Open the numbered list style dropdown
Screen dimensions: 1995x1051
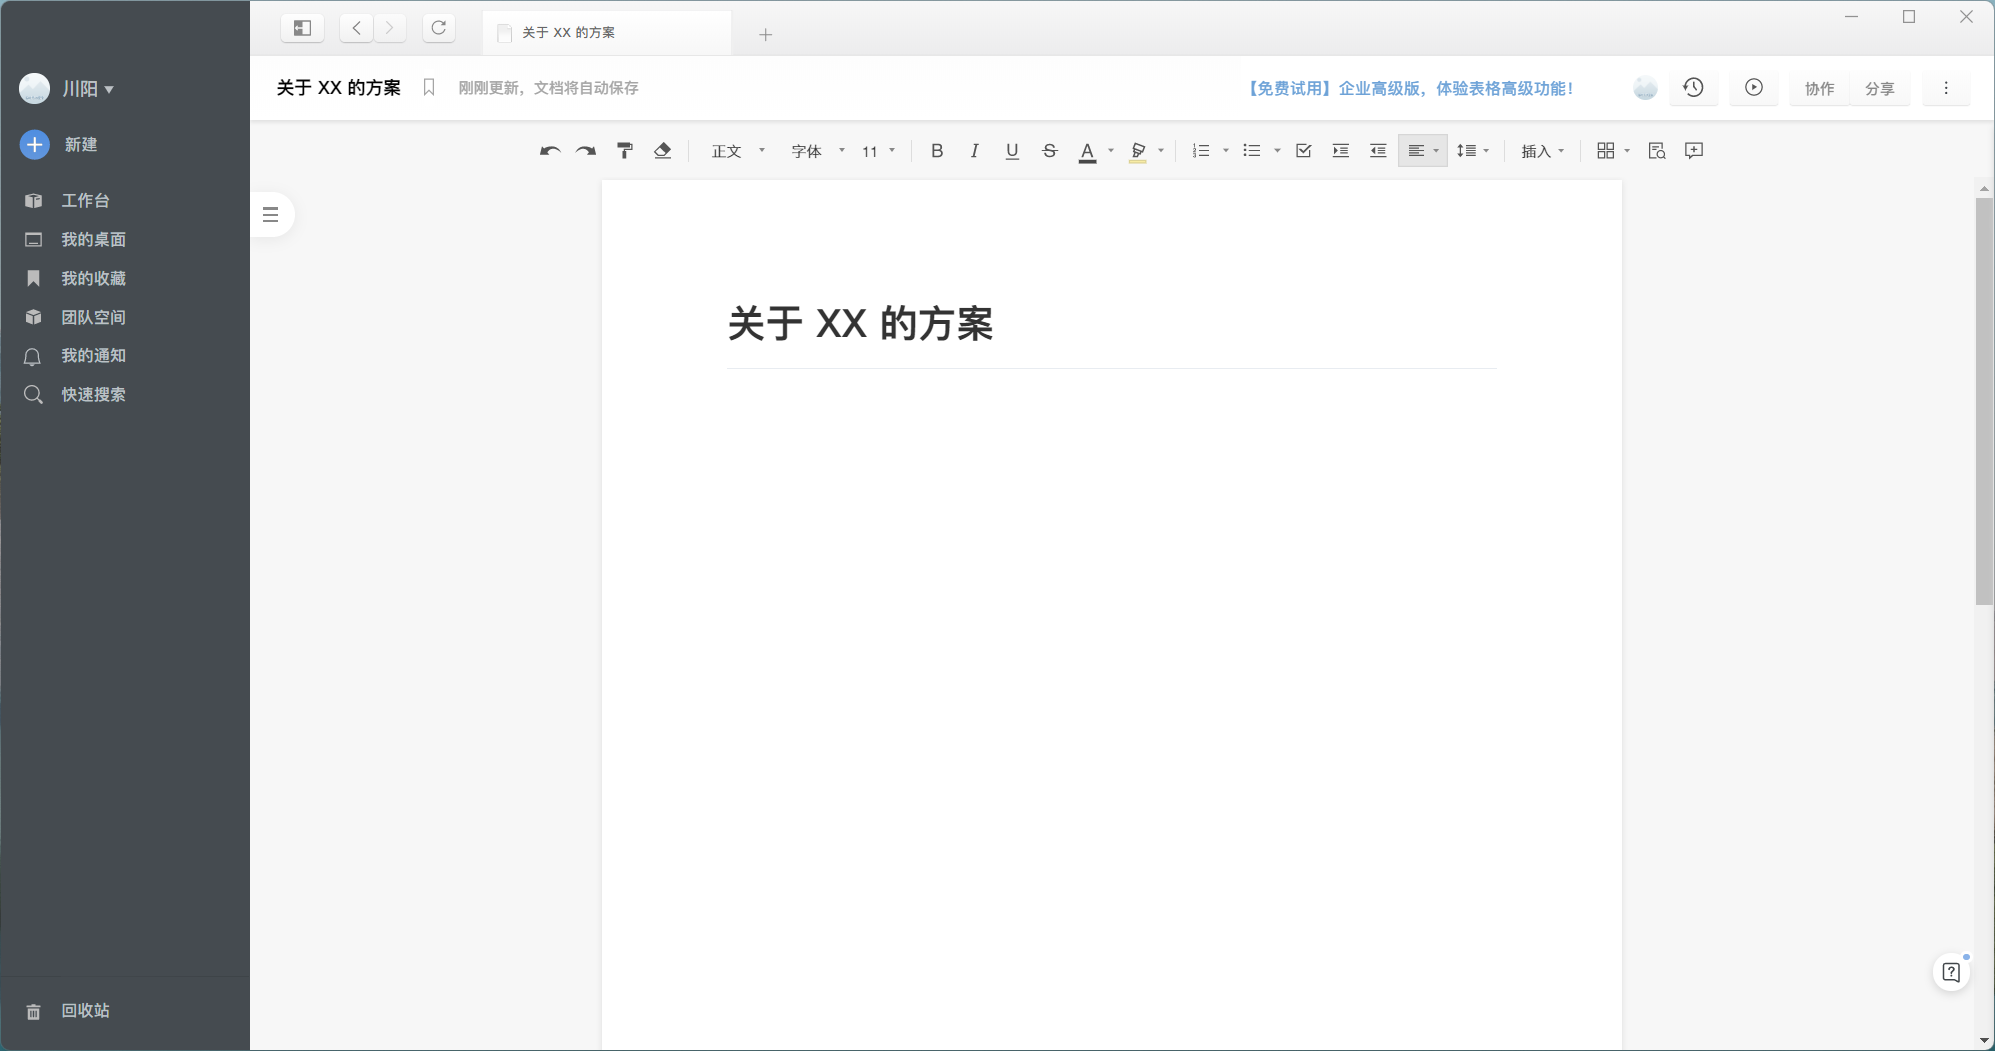coord(1226,151)
